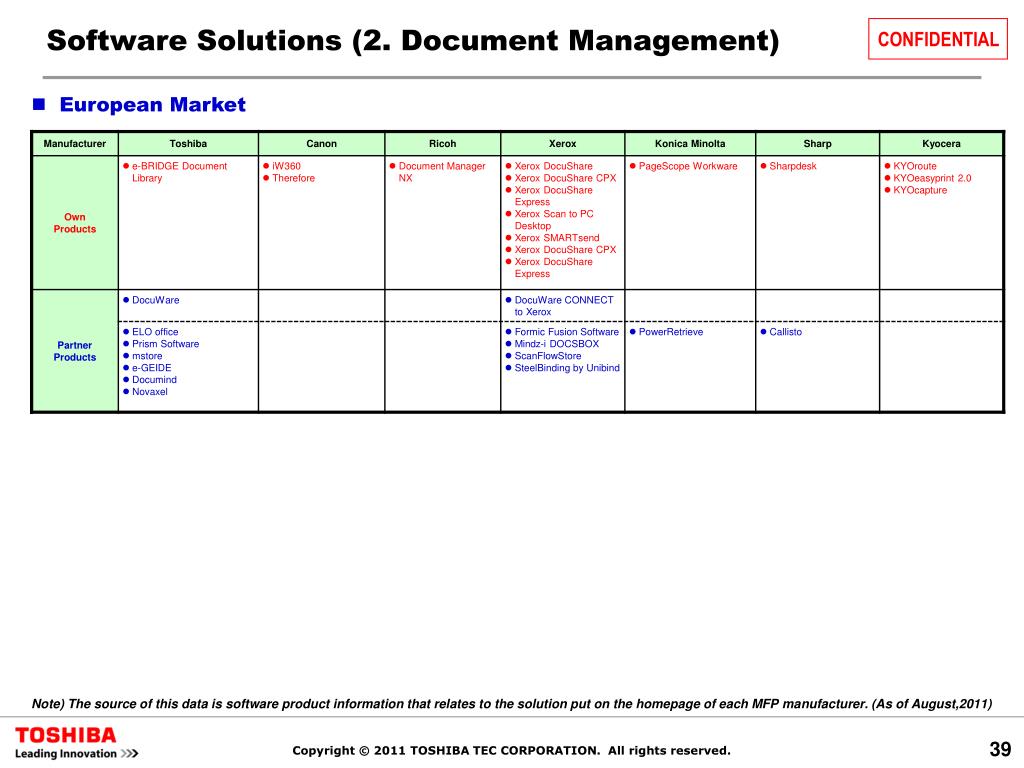Select the 'Konica Minolta' column header
This screenshot has width=1024, height=768.
690,144
